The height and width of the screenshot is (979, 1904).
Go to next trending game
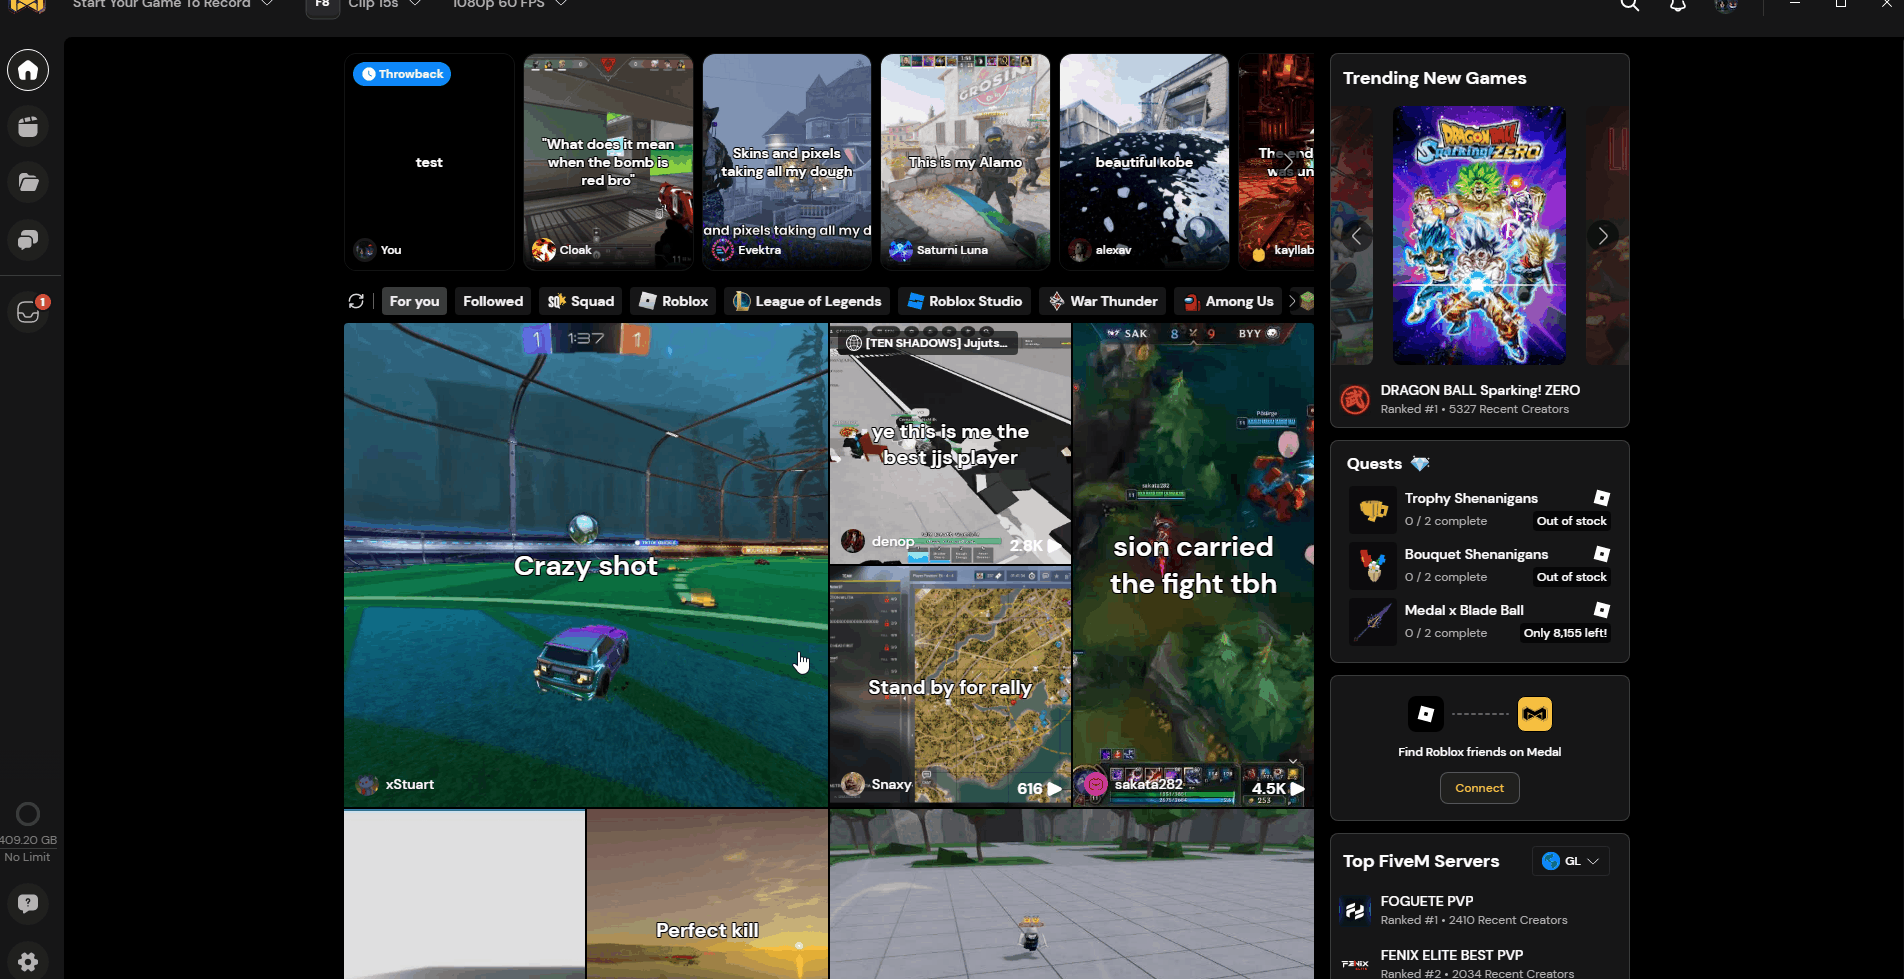(1602, 236)
